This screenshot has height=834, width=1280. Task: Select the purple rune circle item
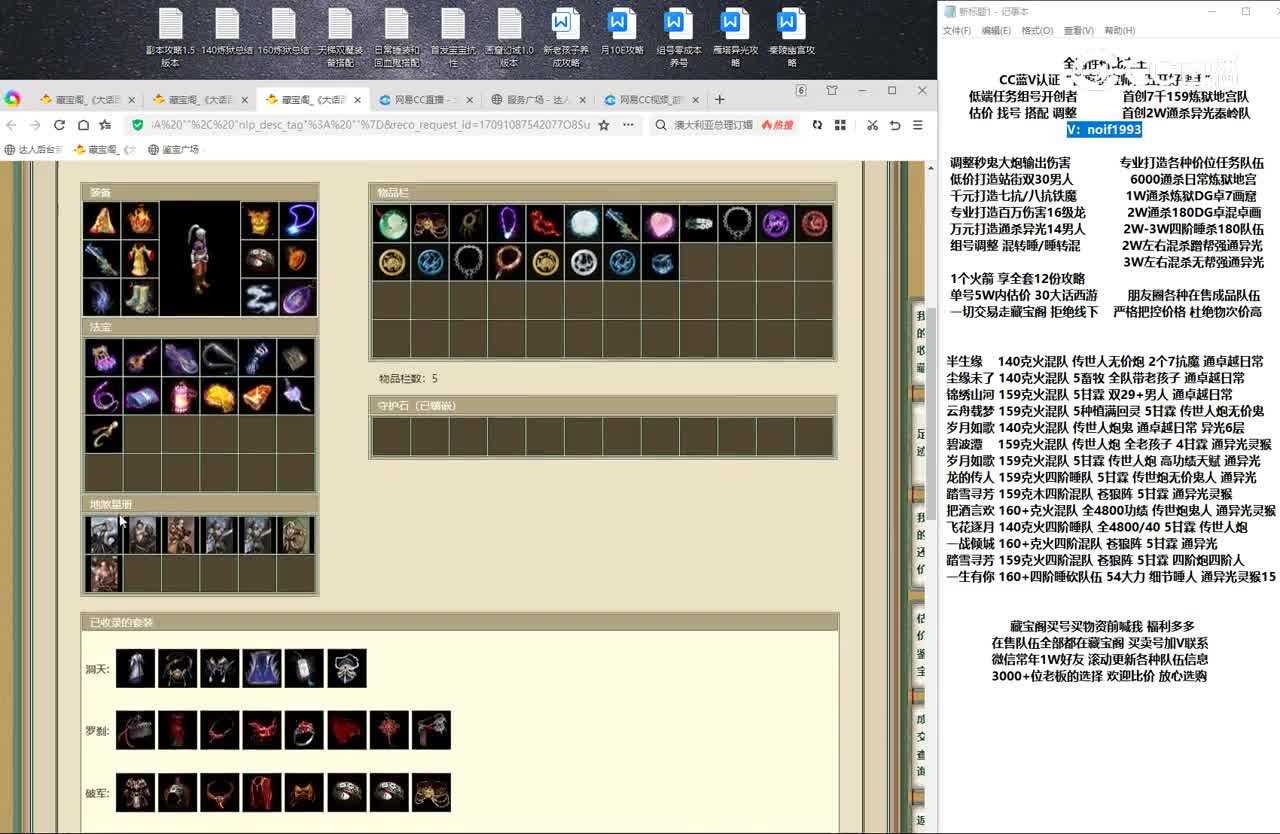pyautogui.click(x=775, y=224)
